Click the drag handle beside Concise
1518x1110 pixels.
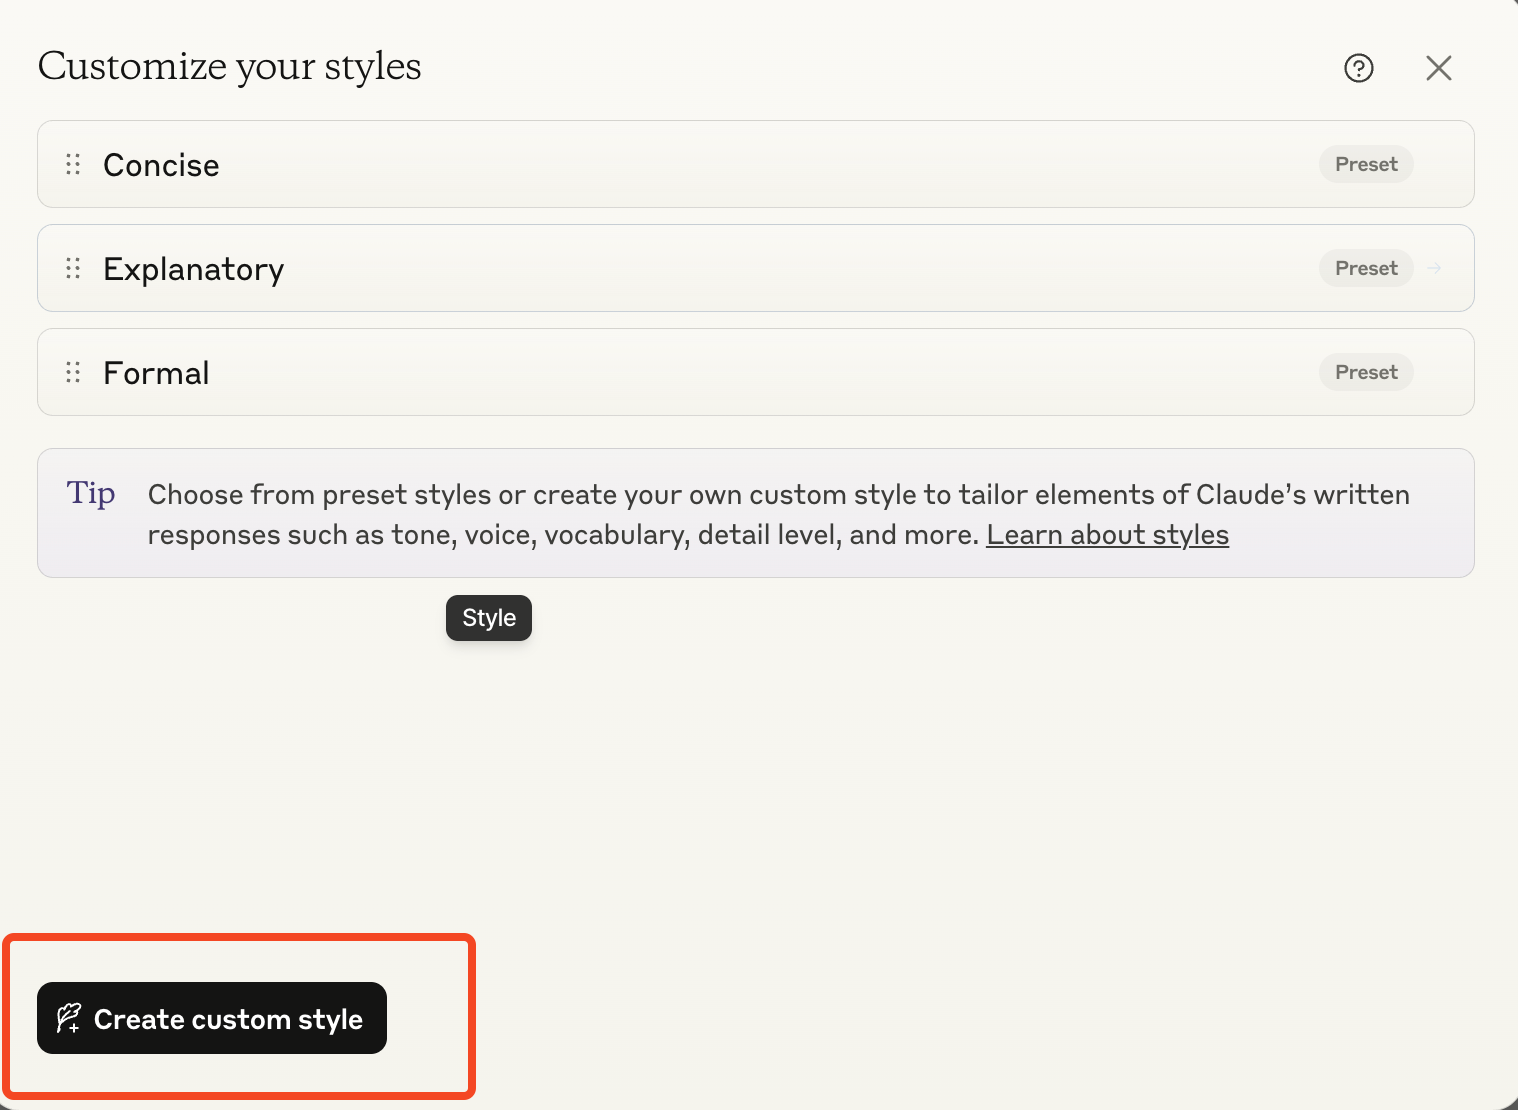click(x=71, y=164)
